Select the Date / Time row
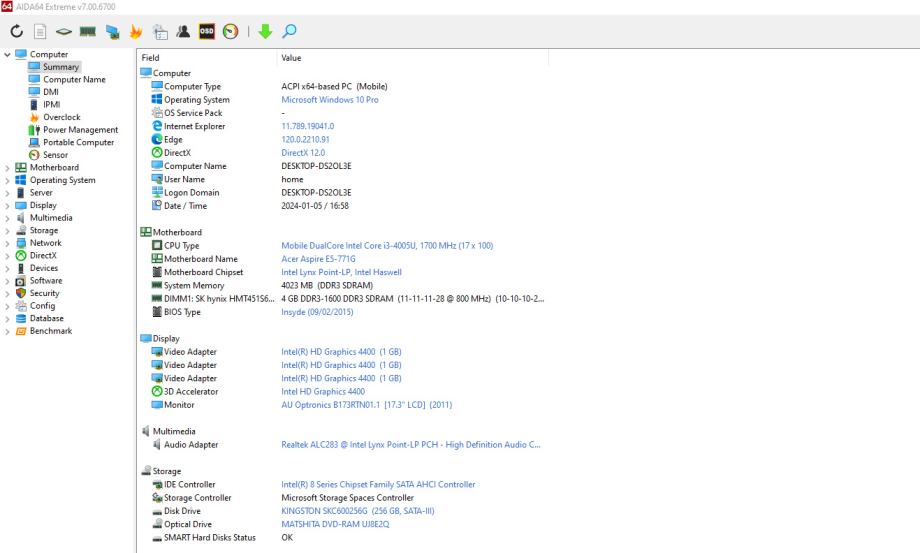The width and height of the screenshot is (920, 553). coord(343,206)
